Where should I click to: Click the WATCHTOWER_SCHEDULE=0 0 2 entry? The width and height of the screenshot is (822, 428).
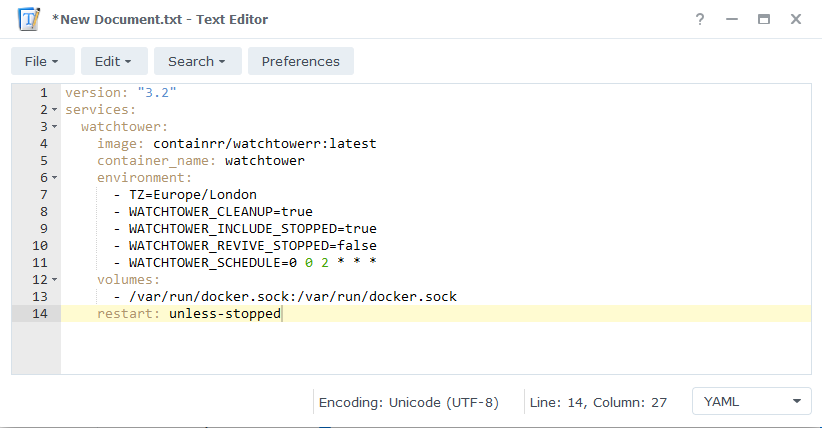(x=253, y=263)
